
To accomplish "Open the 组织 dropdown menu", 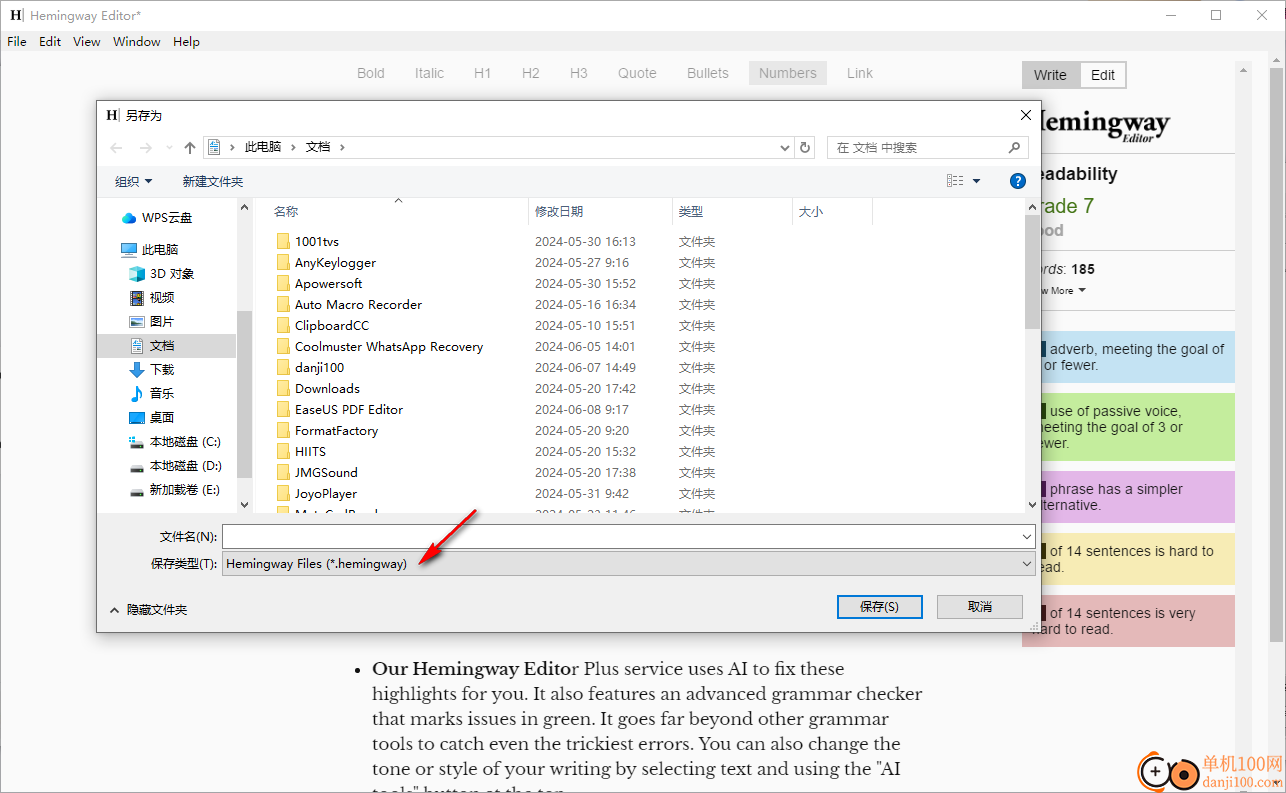I will pos(133,181).
